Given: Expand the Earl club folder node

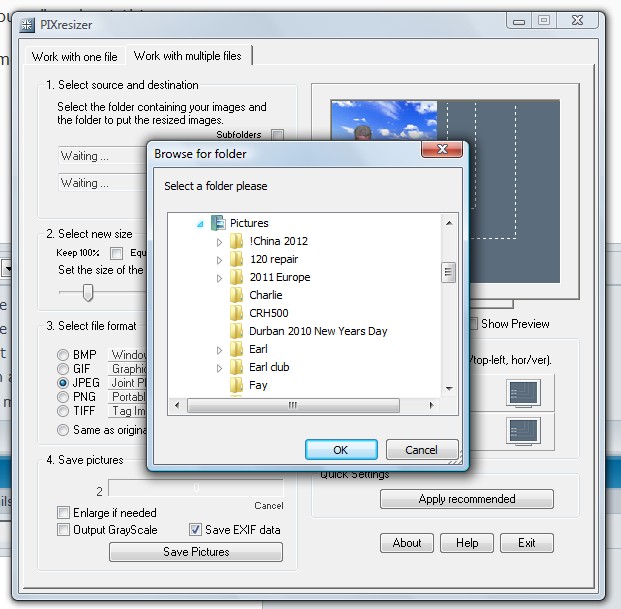Looking at the screenshot, I should (x=219, y=369).
